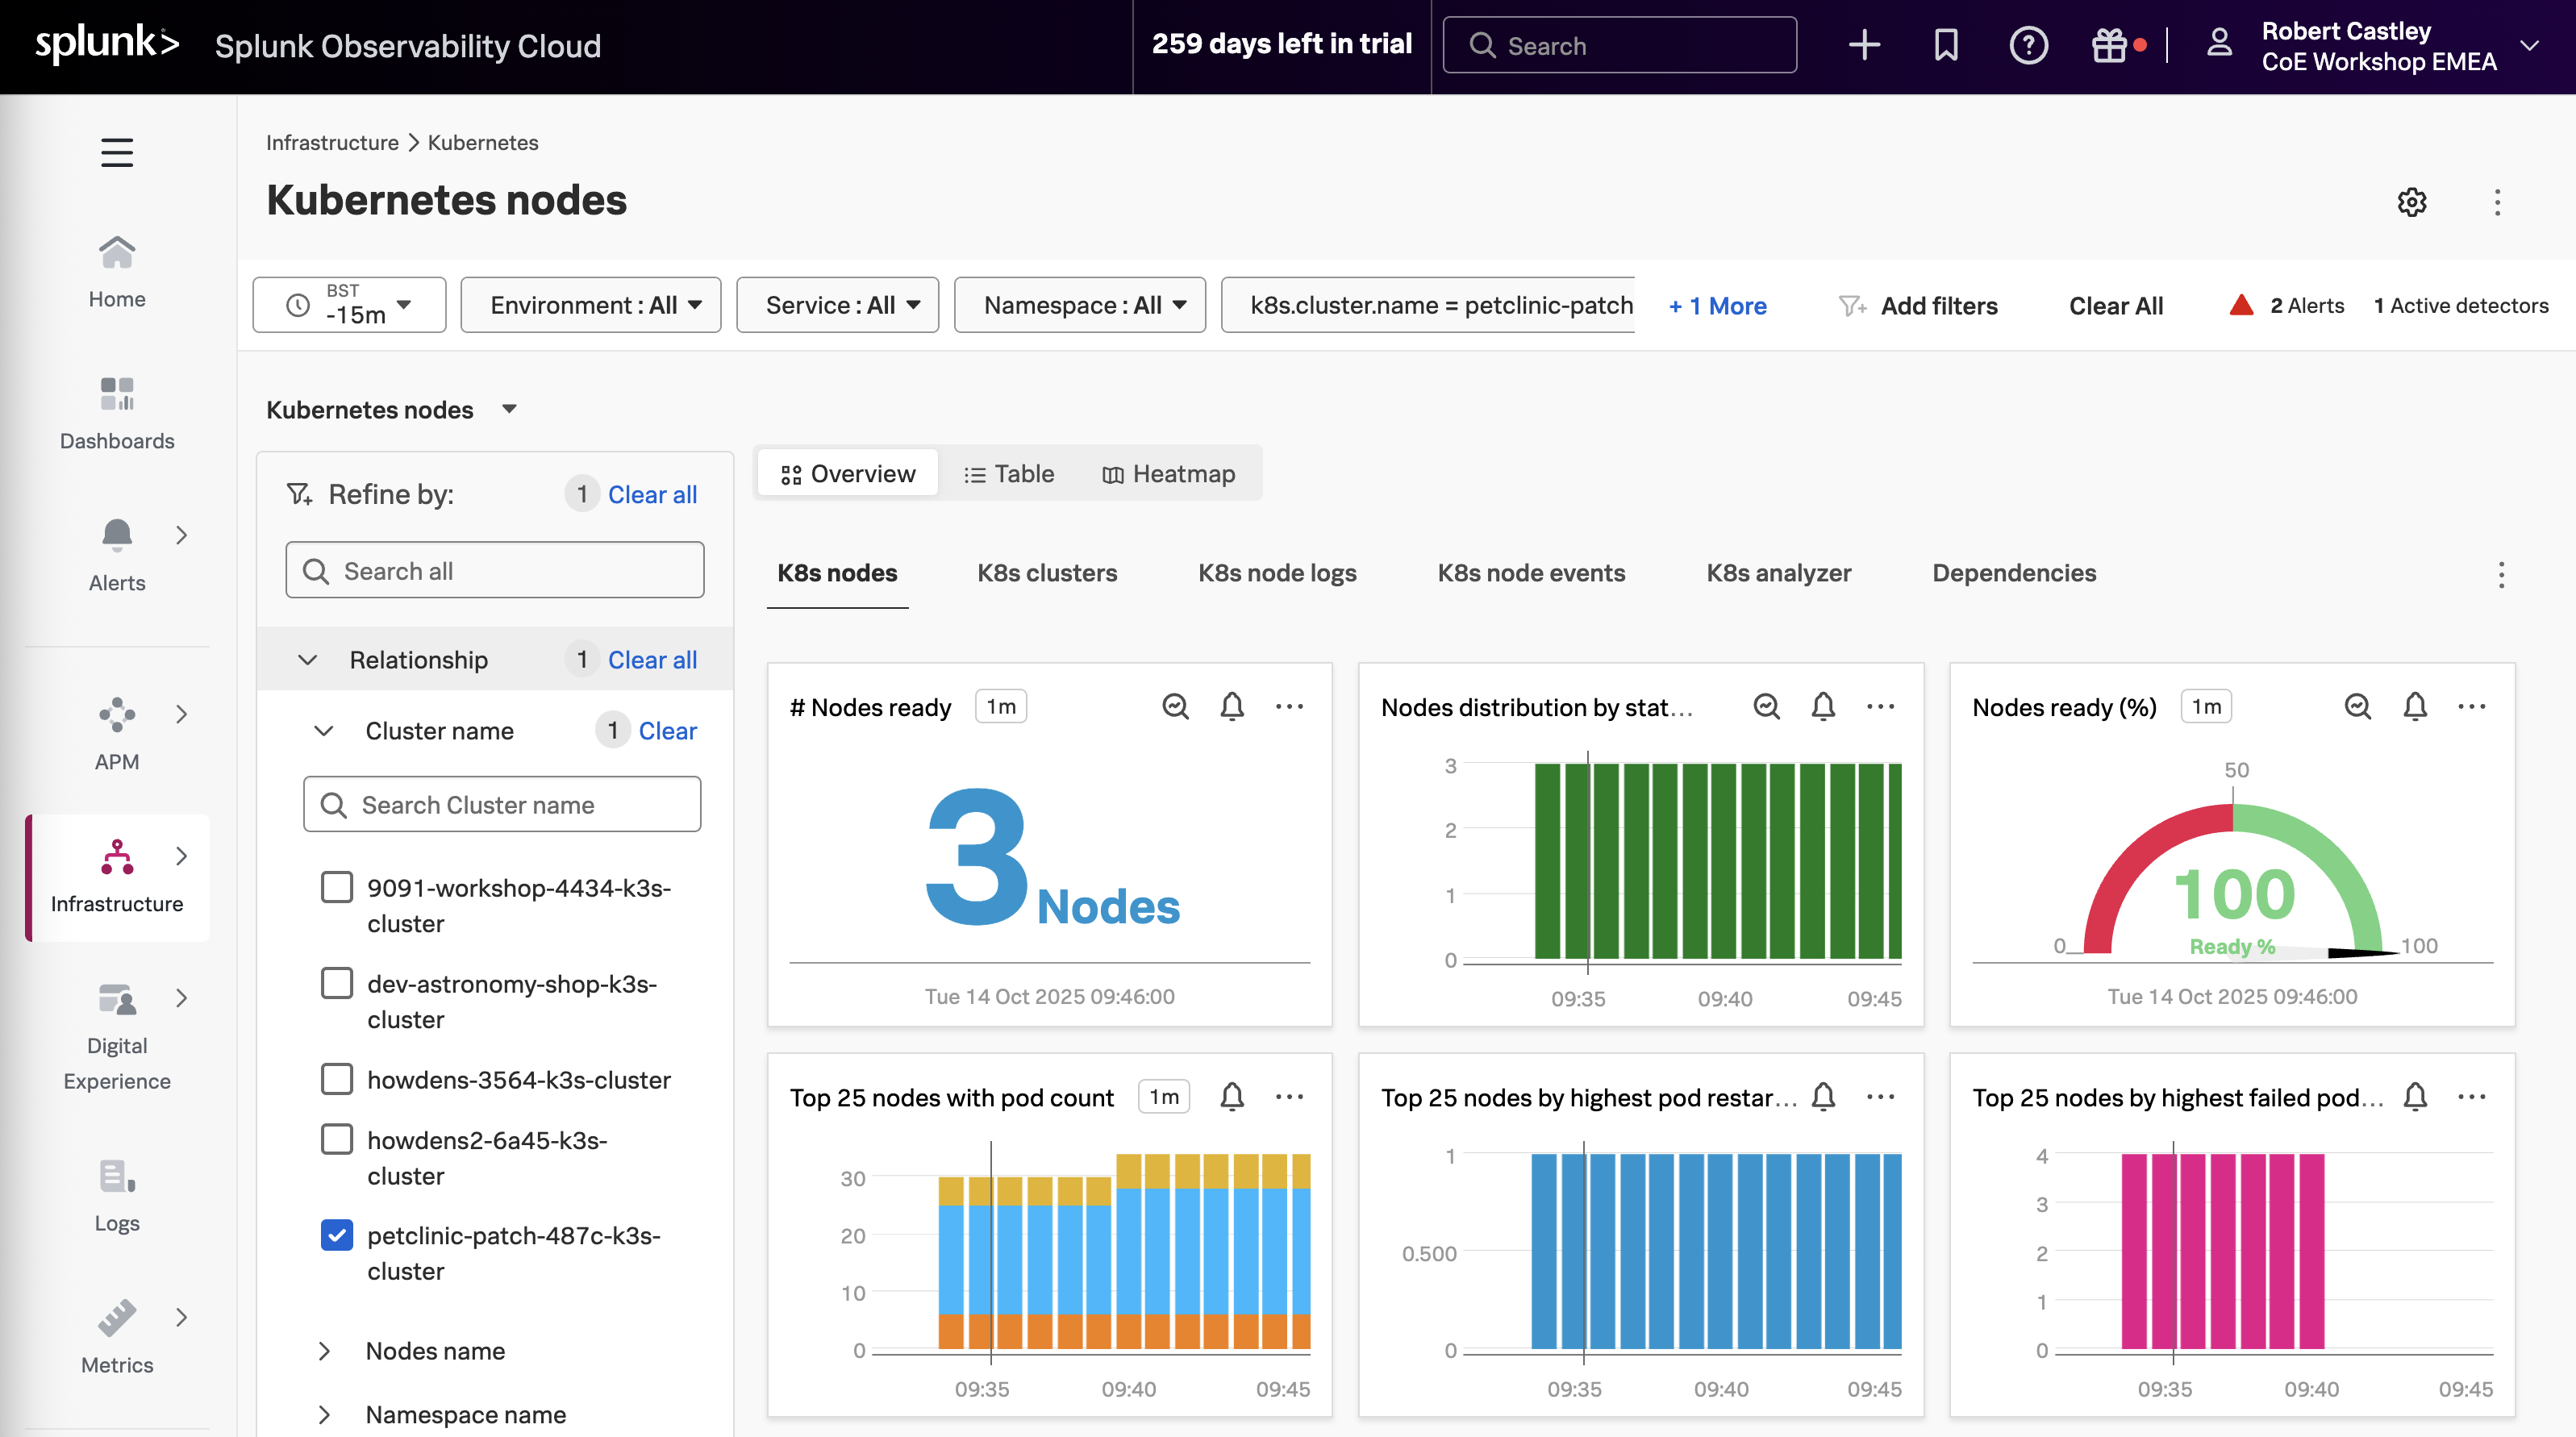Image resolution: width=2576 pixels, height=1437 pixels.
Task: Check the howdens-3564-k3s-cluster checkbox
Action: [x=337, y=1079]
